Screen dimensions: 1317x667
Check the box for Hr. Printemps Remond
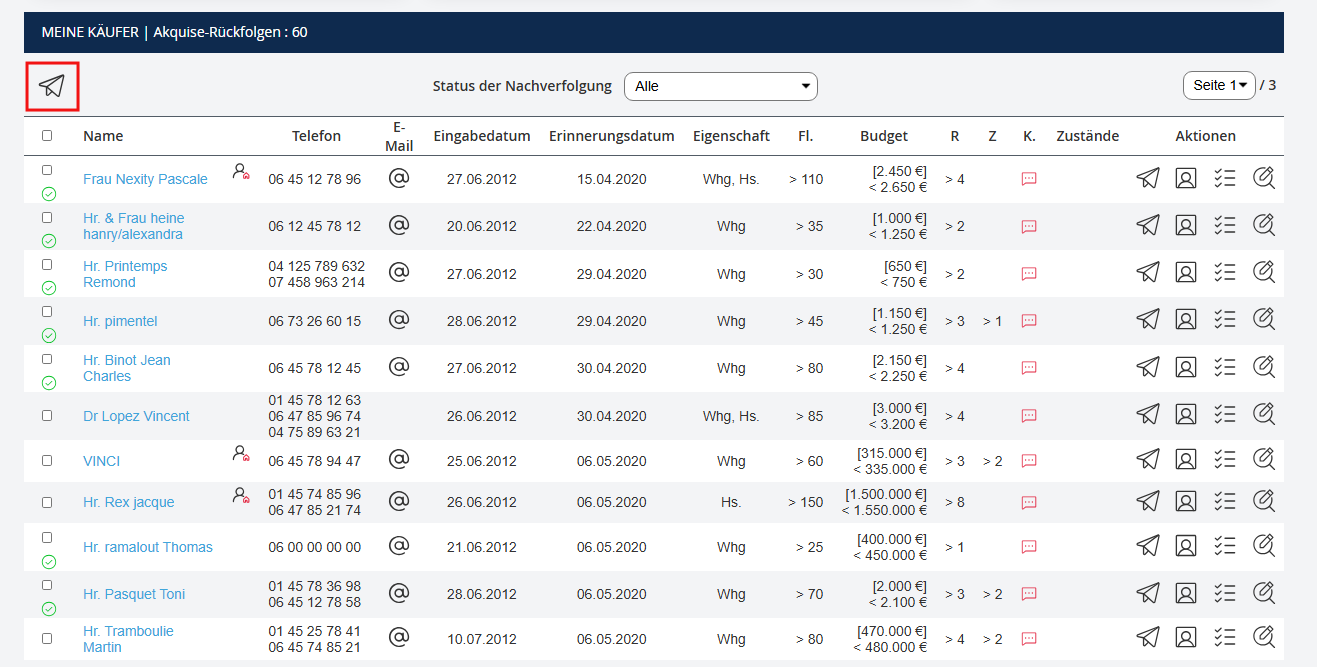47,265
